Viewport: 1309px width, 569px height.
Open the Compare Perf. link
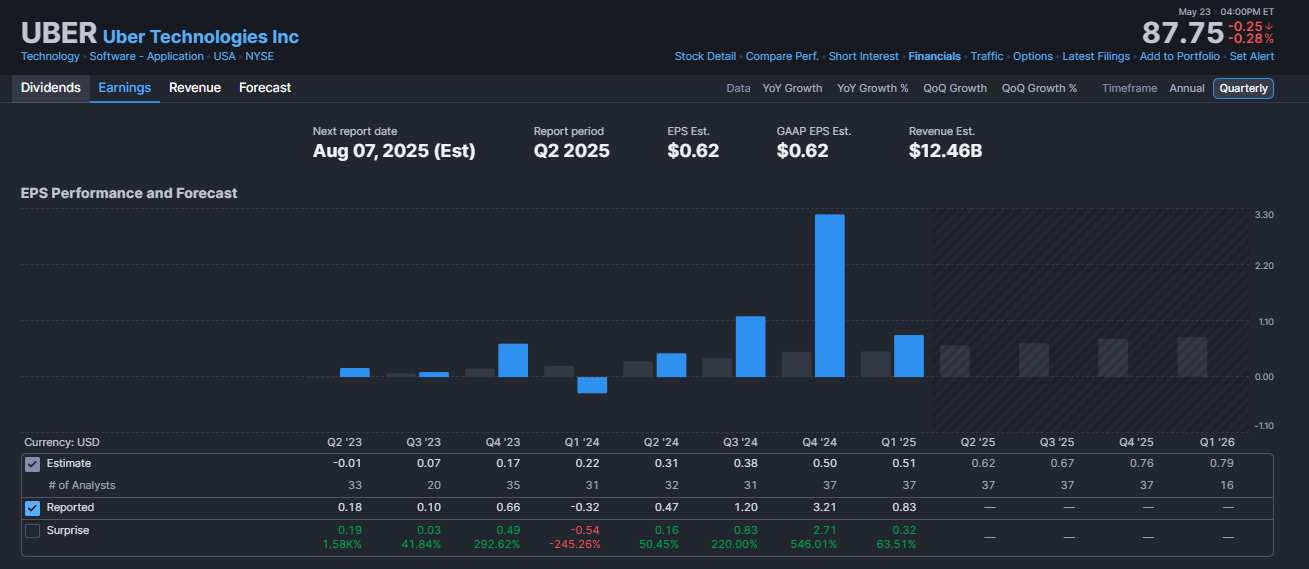pos(782,56)
